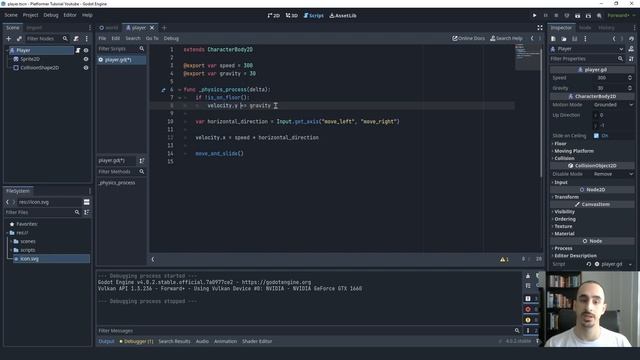The width and height of the screenshot is (640, 360).
Task: Open Motion Mode Grounded dropdown
Action: tap(613, 105)
